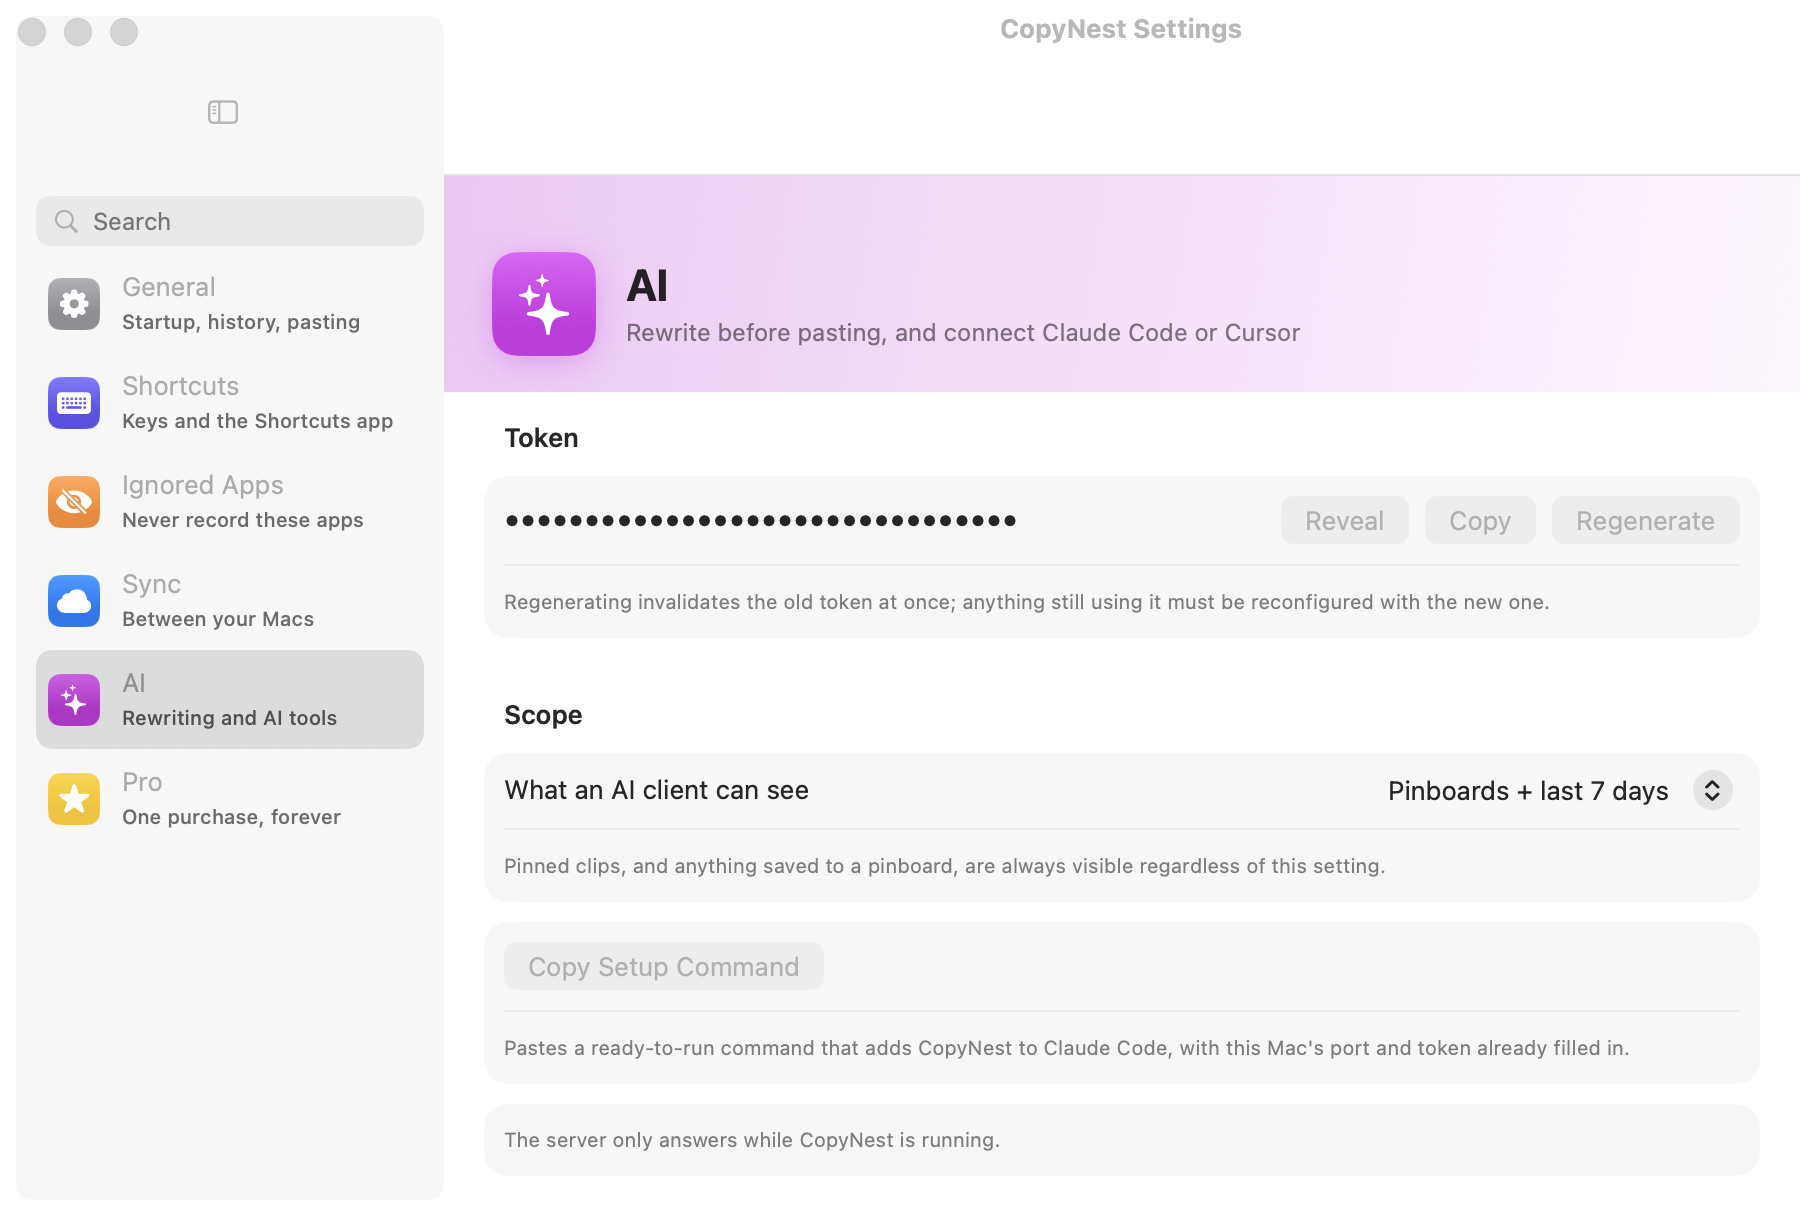Click 'The server only answers while CopyNest is running' note

pos(752,1140)
